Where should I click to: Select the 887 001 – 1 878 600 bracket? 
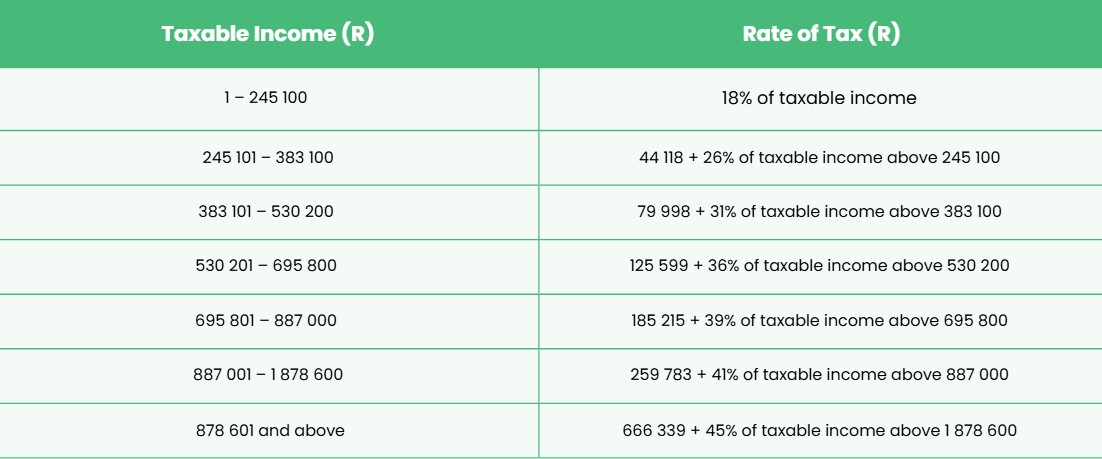(268, 375)
